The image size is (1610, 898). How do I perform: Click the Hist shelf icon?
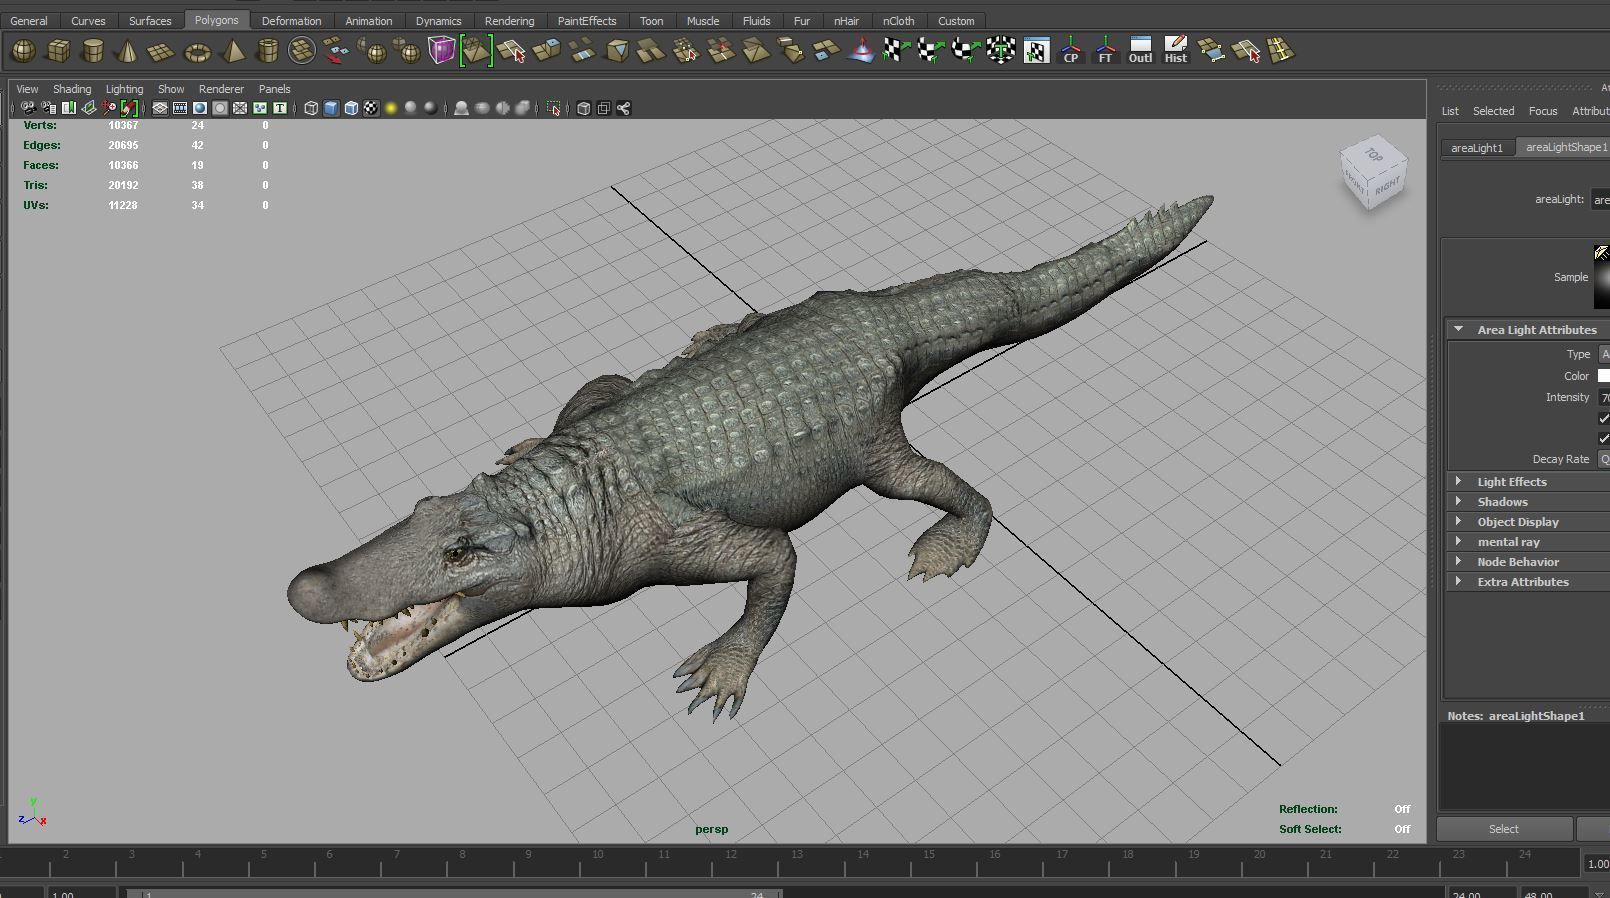[x=1175, y=50]
